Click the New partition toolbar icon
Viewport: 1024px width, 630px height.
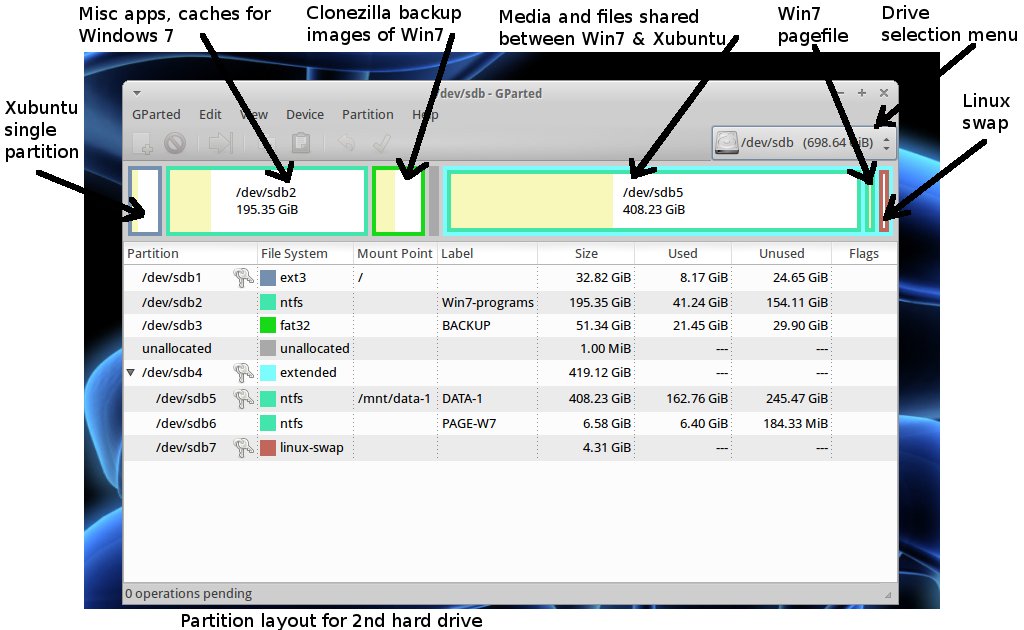143,143
